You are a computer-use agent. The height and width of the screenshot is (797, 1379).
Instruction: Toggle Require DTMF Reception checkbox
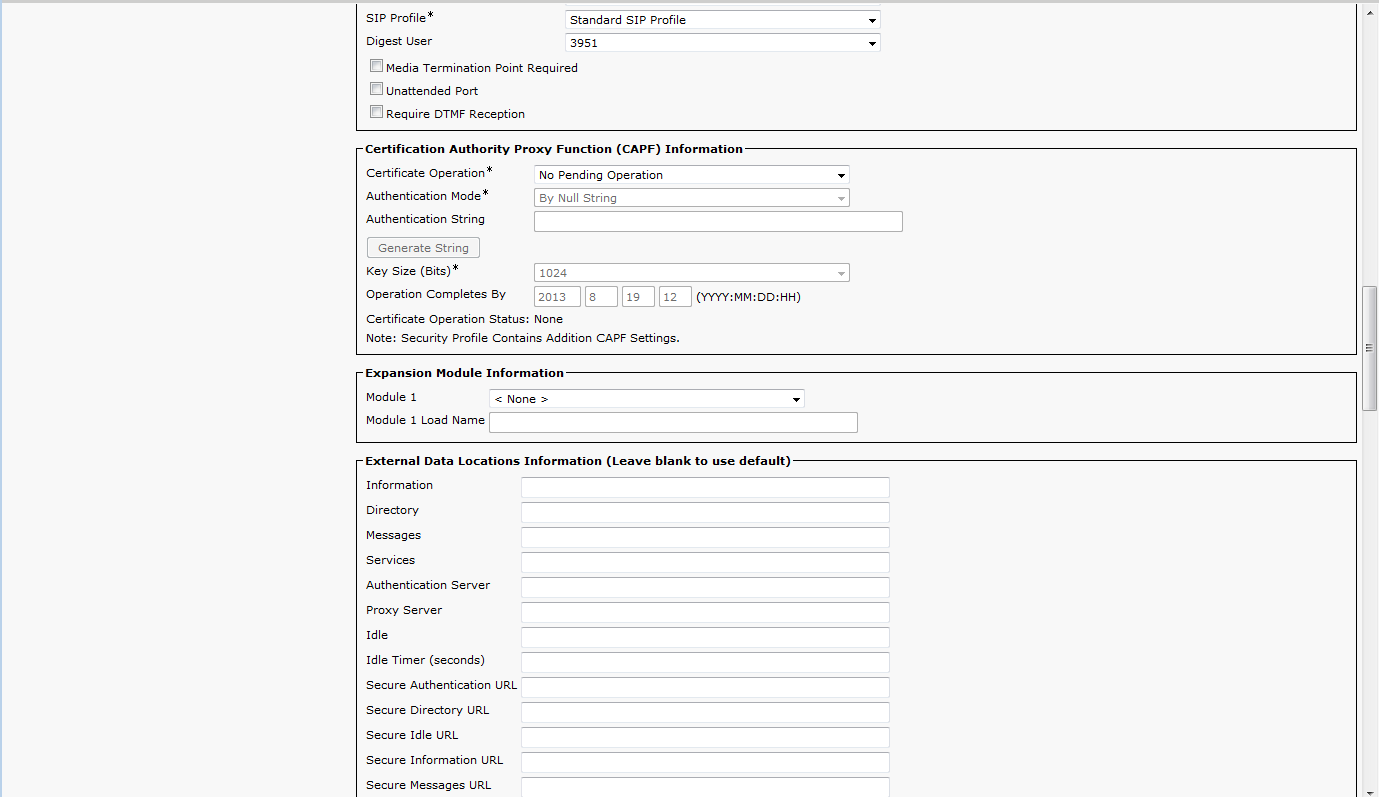(x=377, y=112)
